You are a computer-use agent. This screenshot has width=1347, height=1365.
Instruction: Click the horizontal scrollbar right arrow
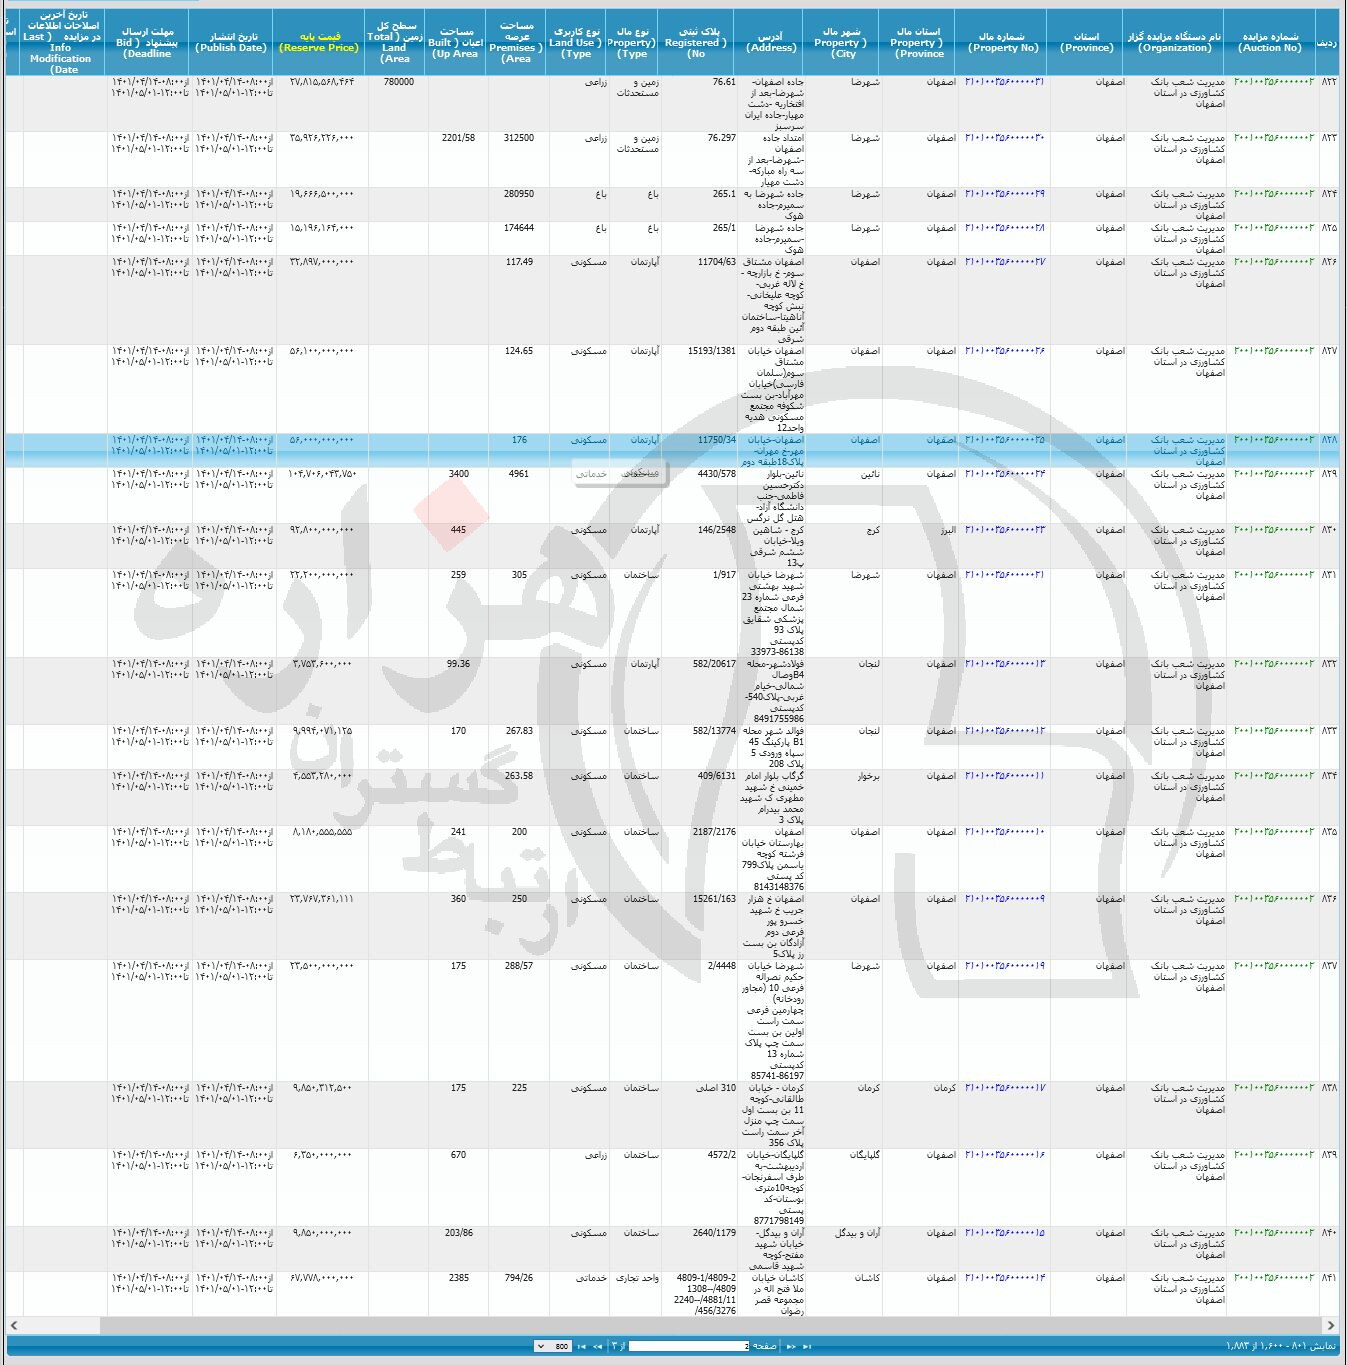1331,1325
